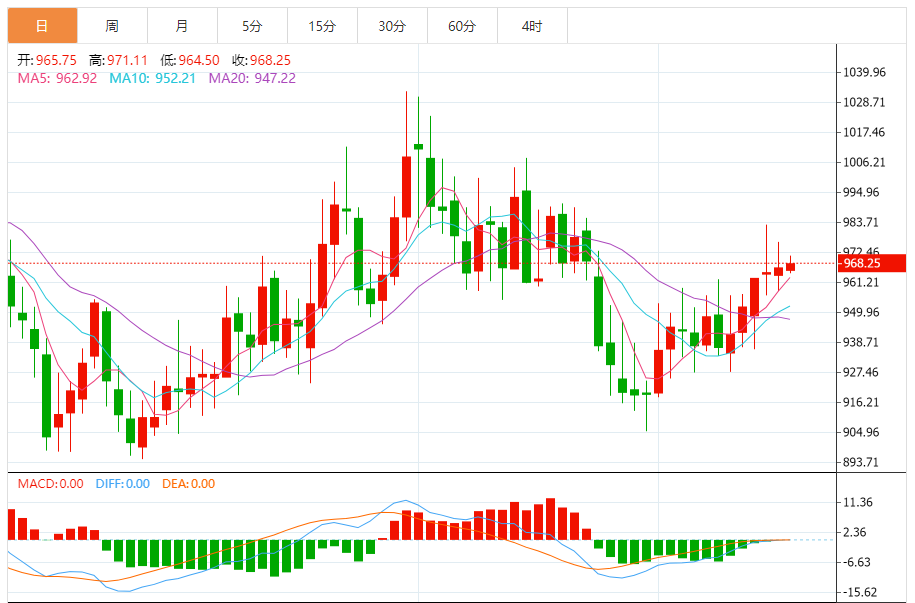Screen dimensions: 915x603
Task: Click the red current price tag 968.25
Action: click(x=871, y=263)
